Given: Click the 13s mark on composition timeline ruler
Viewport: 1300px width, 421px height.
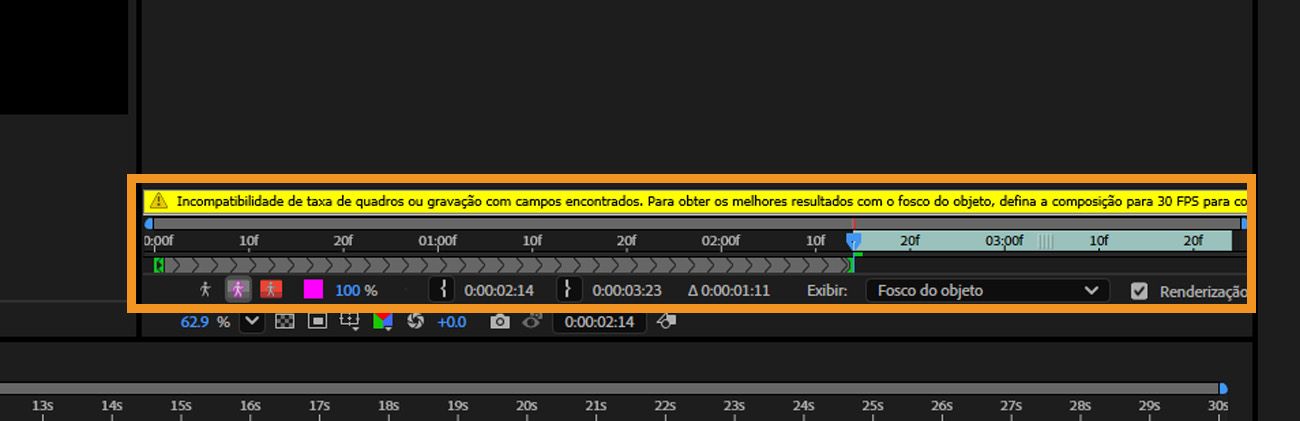Looking at the screenshot, I should 42,406.
